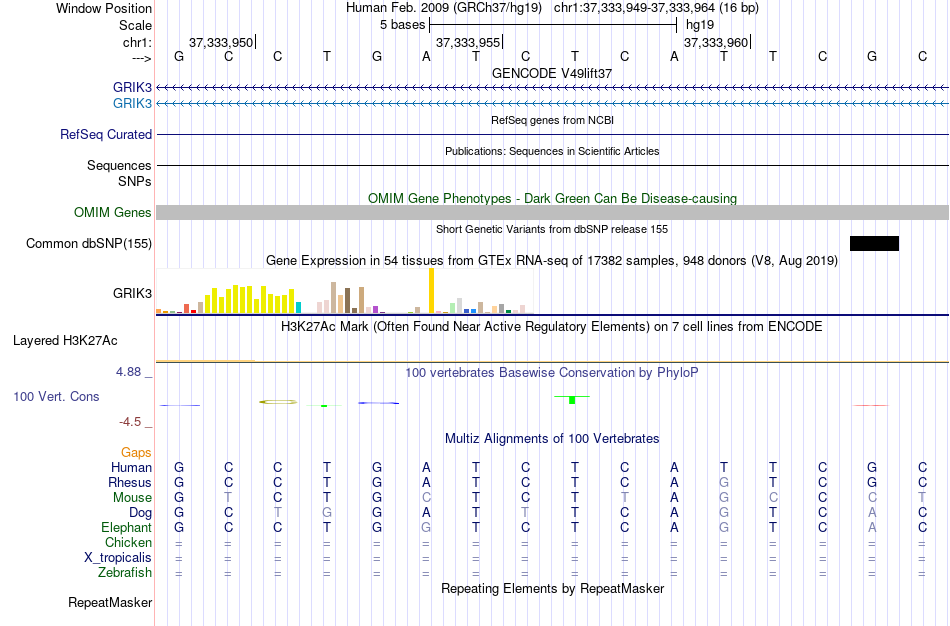Click the orange Gaps label
Image resolution: width=950 pixels, height=626 pixels.
tap(136, 453)
